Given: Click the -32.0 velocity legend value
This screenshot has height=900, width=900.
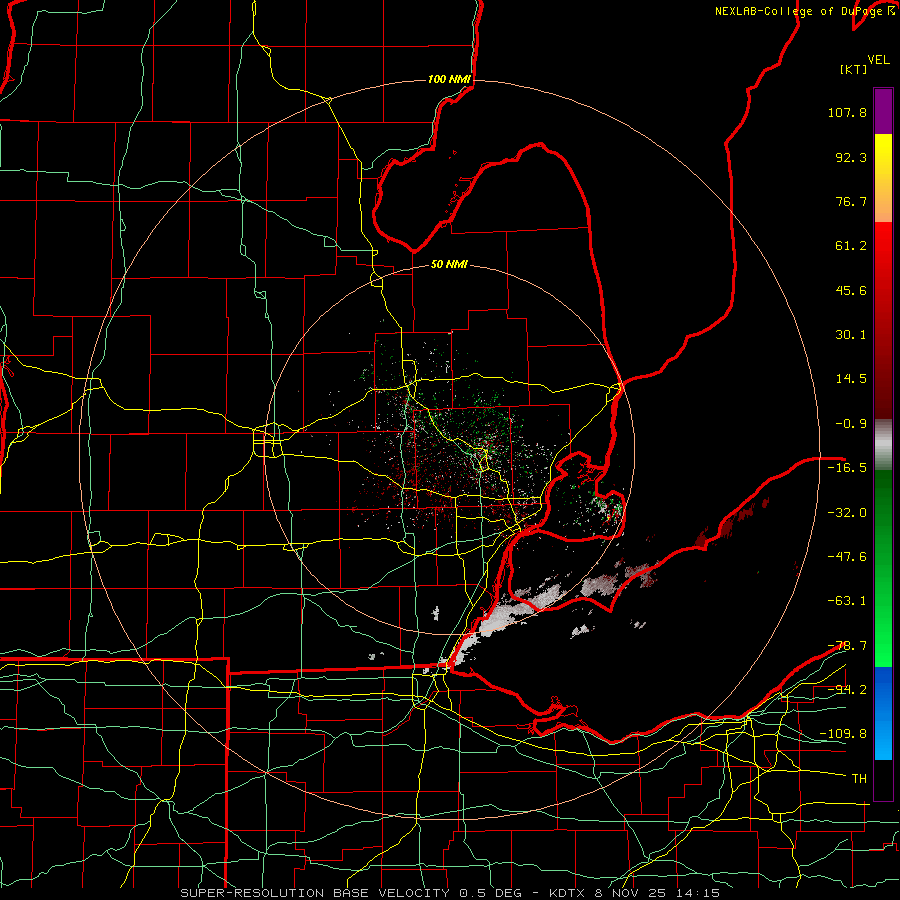Looking at the screenshot, I should tap(847, 513).
